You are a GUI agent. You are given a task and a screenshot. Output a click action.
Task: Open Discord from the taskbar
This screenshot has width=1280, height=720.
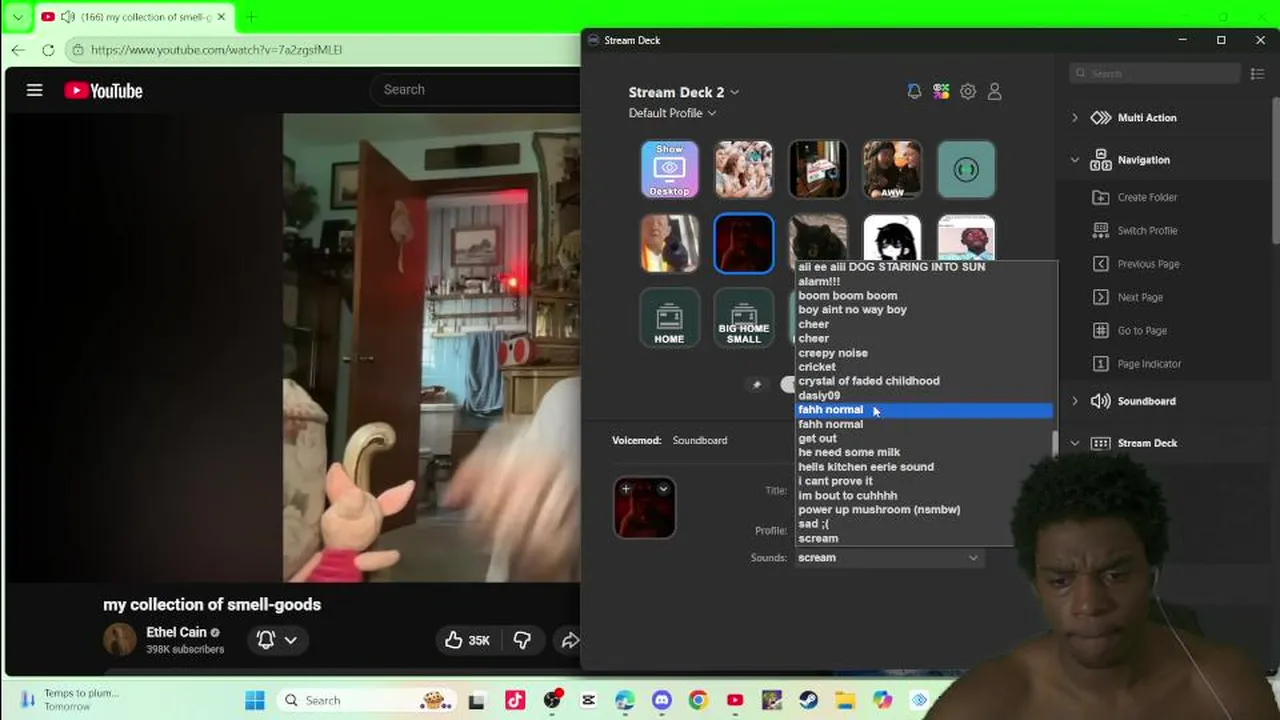point(661,700)
